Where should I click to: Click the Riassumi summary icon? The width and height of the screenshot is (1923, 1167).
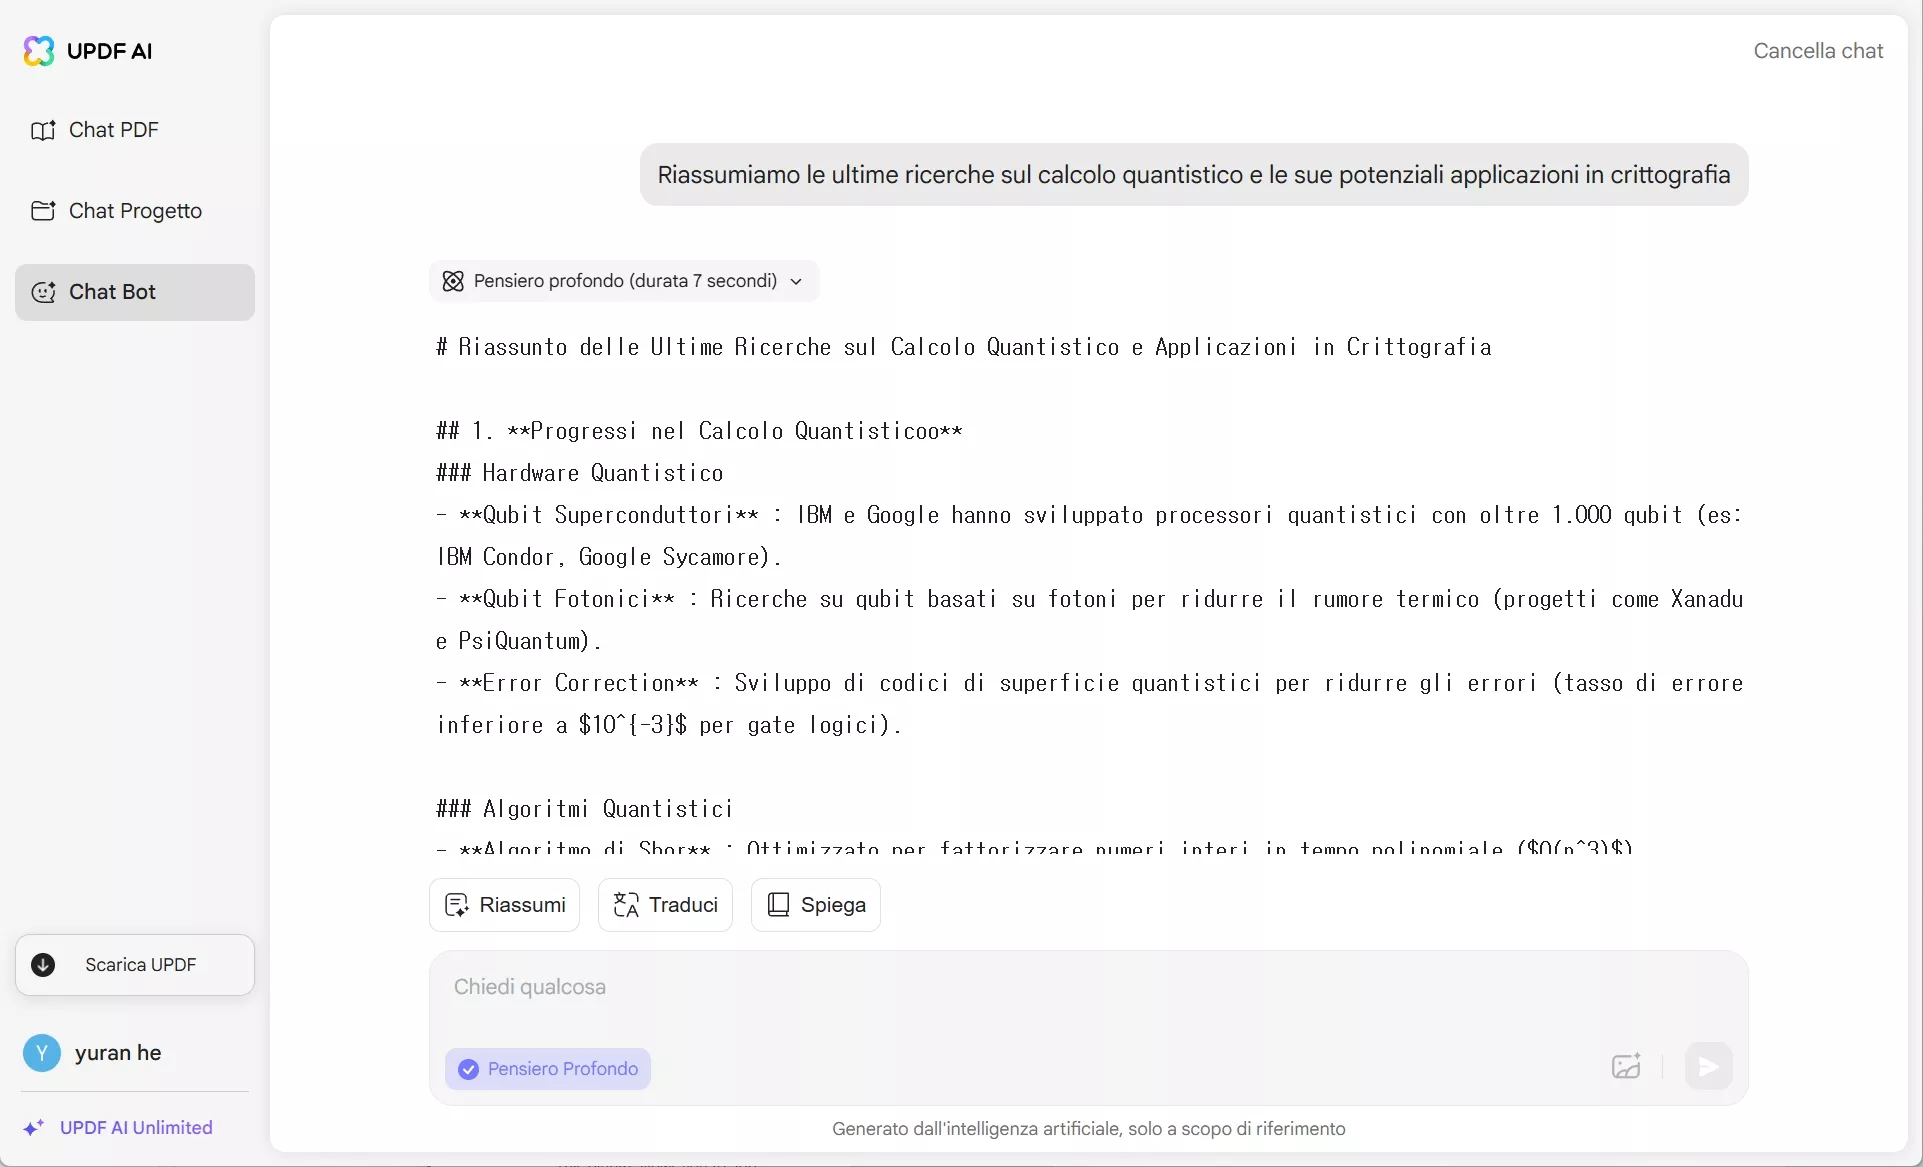click(x=456, y=905)
